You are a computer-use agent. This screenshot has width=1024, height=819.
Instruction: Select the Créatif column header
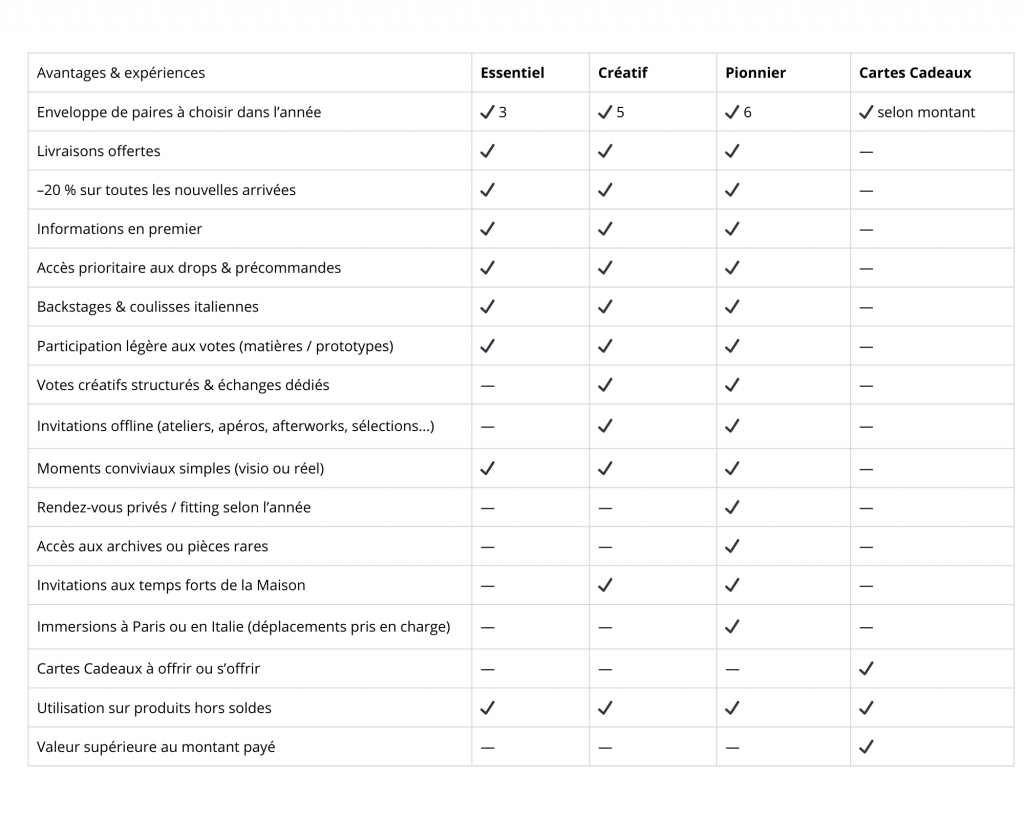[623, 73]
